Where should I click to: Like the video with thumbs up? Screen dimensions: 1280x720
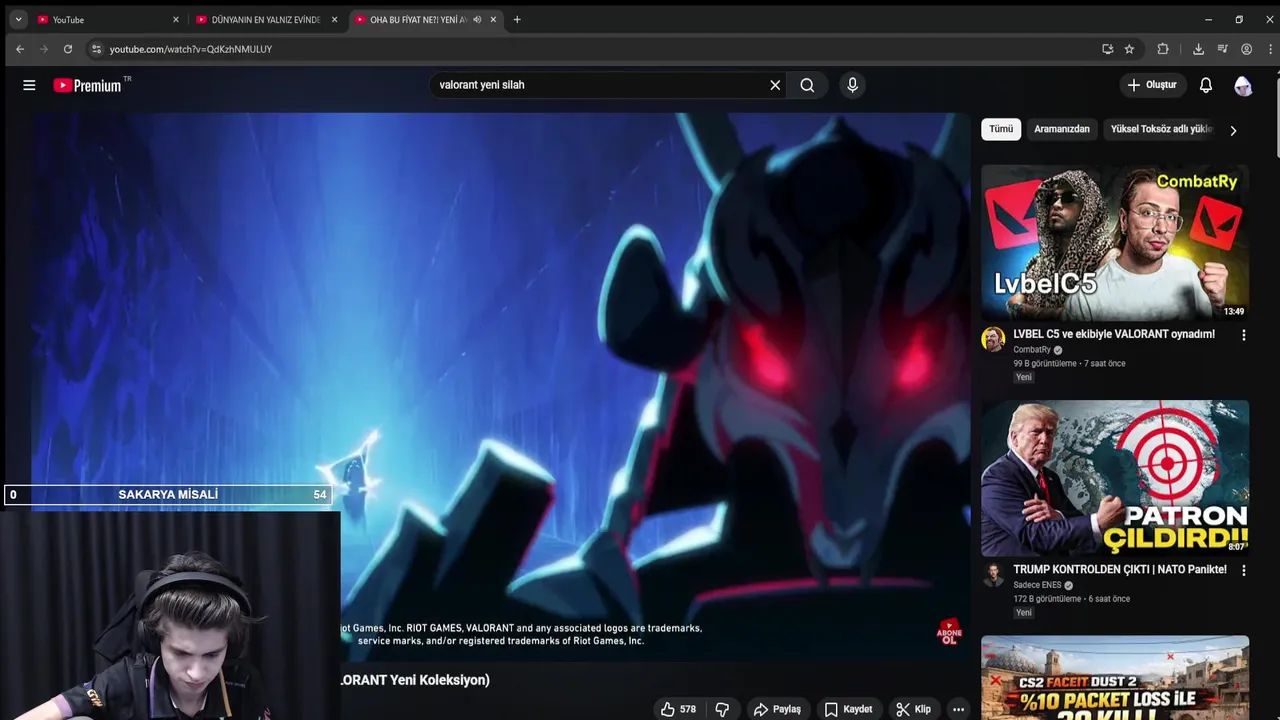pyautogui.click(x=678, y=709)
